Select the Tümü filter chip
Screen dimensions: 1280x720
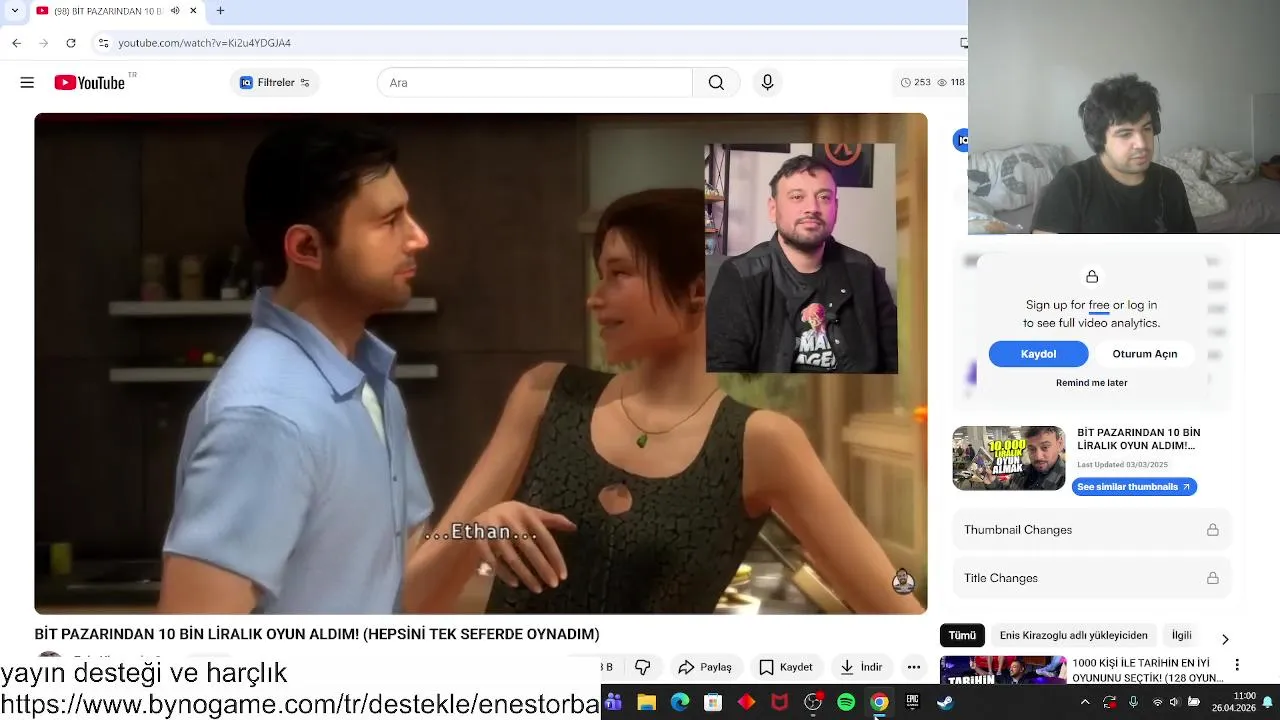[962, 635]
